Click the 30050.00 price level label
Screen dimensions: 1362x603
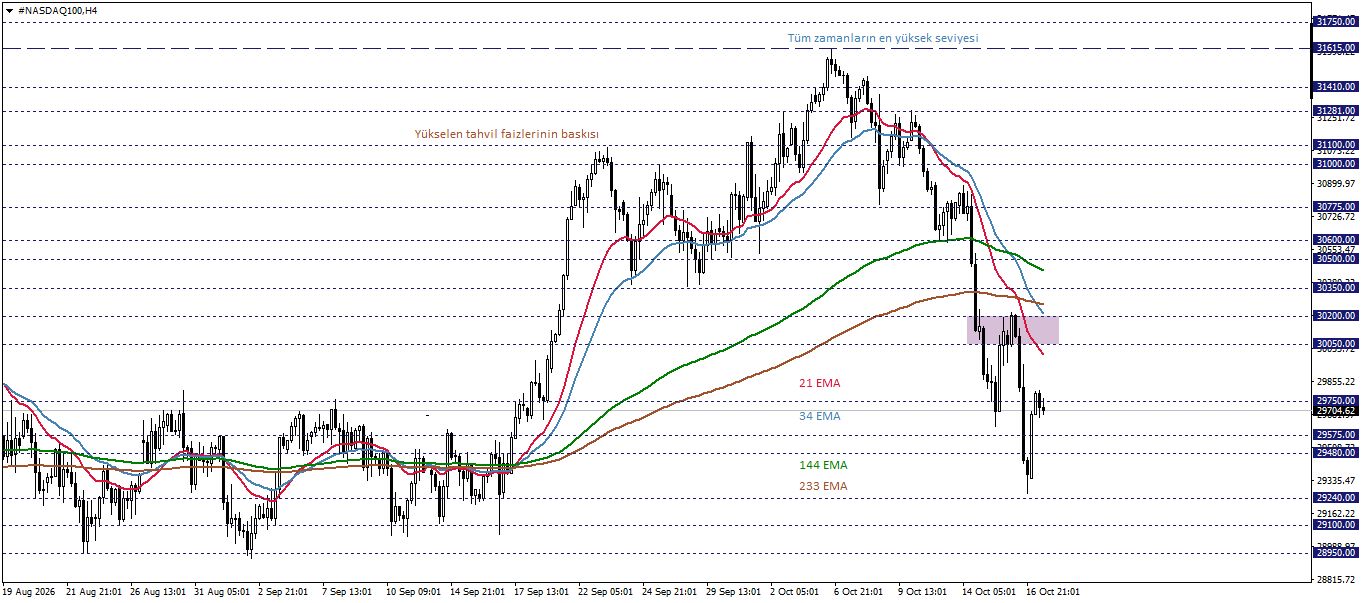click(1336, 343)
